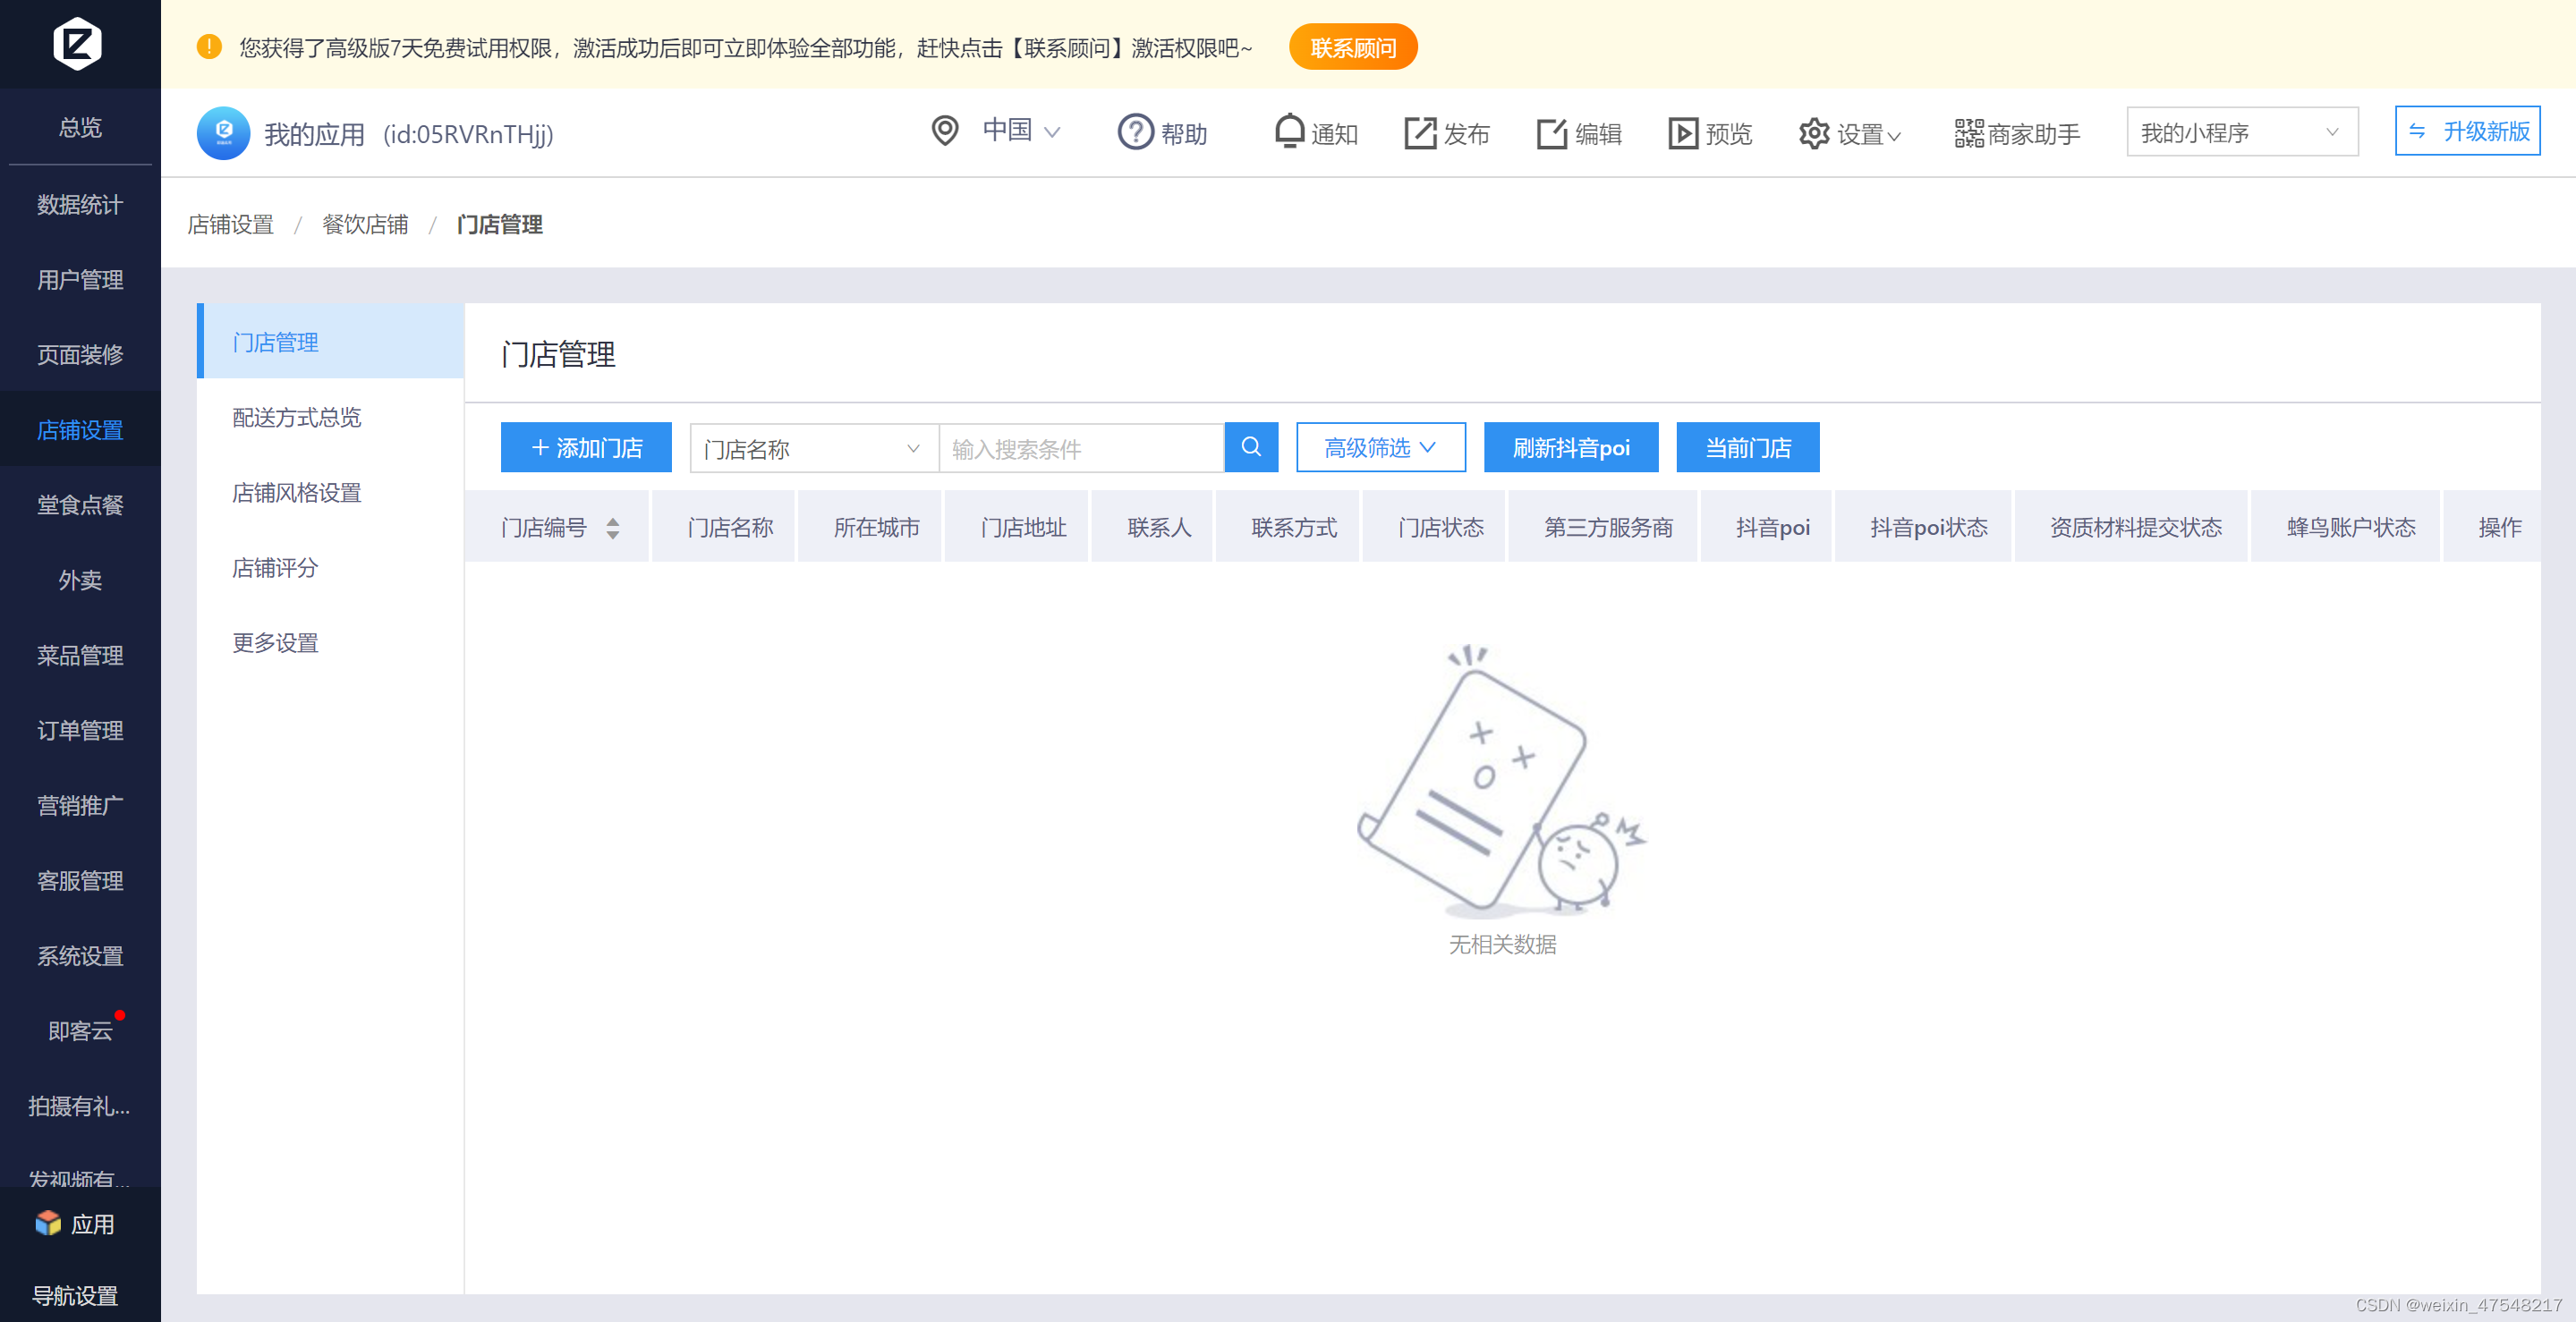Click the 添加门店 button
The image size is (2576, 1322).
click(586, 447)
